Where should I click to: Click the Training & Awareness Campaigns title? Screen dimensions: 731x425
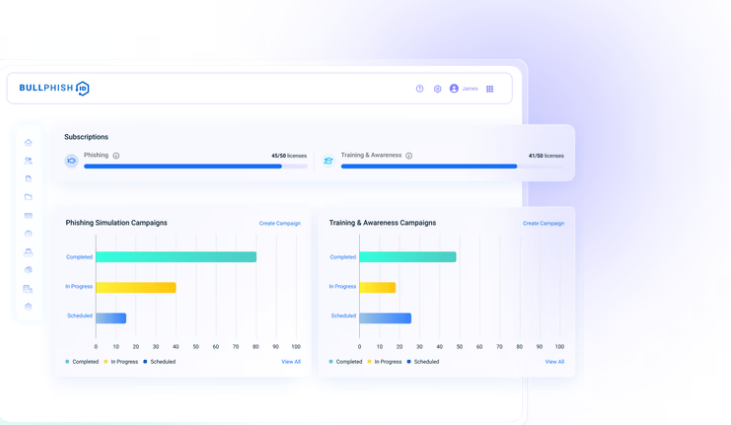click(x=382, y=223)
